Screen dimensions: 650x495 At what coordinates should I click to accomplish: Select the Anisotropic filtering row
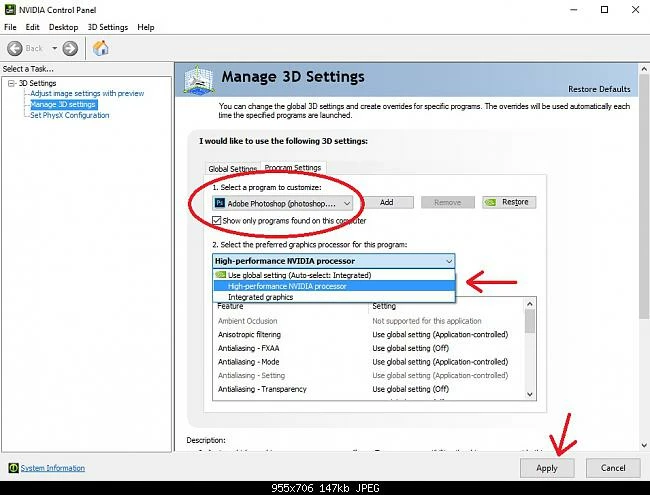pos(369,335)
